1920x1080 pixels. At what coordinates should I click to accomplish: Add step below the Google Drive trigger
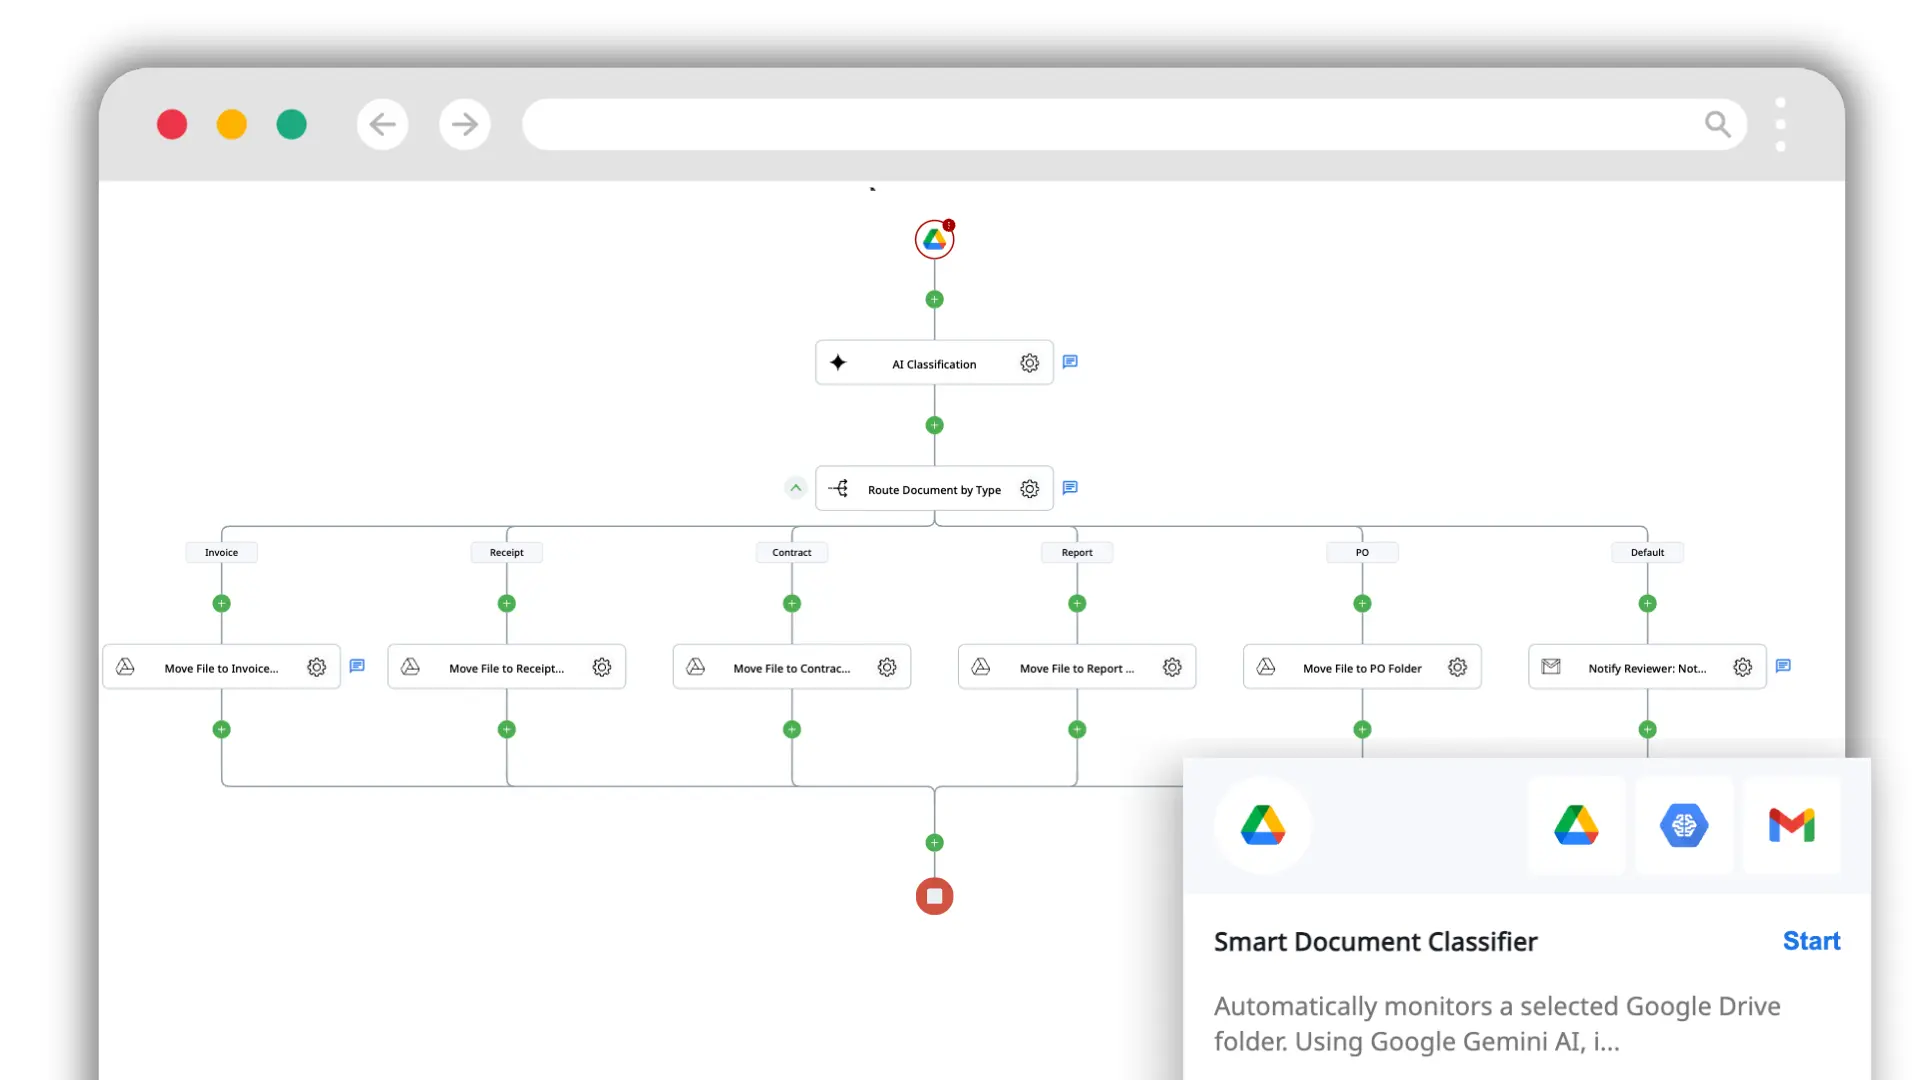coord(934,299)
